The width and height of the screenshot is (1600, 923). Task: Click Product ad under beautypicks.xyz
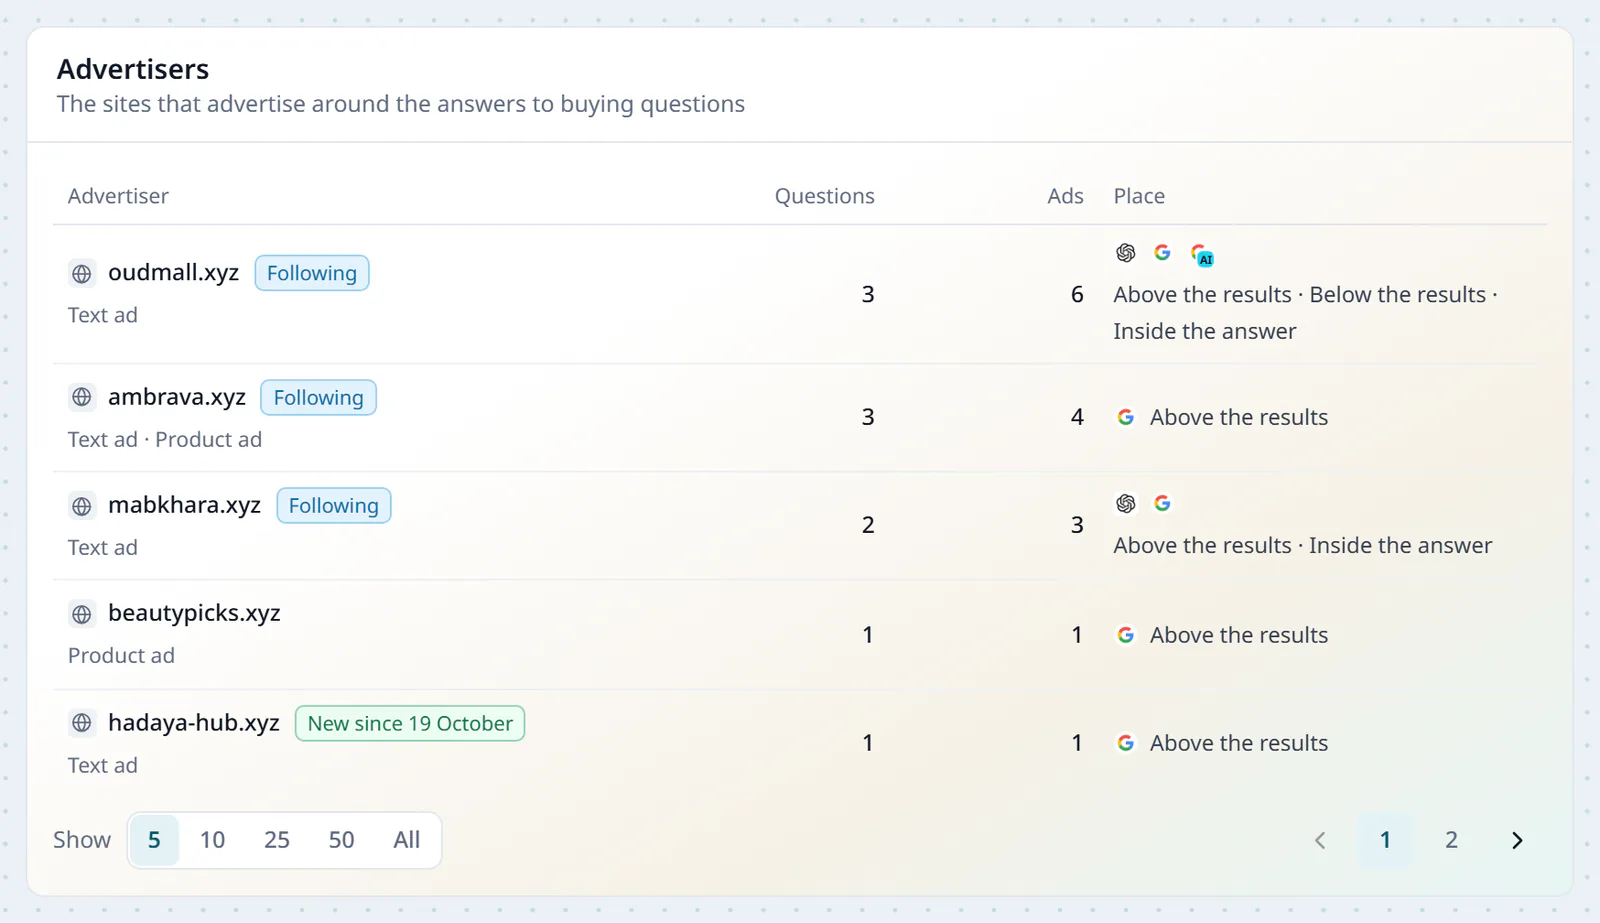pos(121,656)
